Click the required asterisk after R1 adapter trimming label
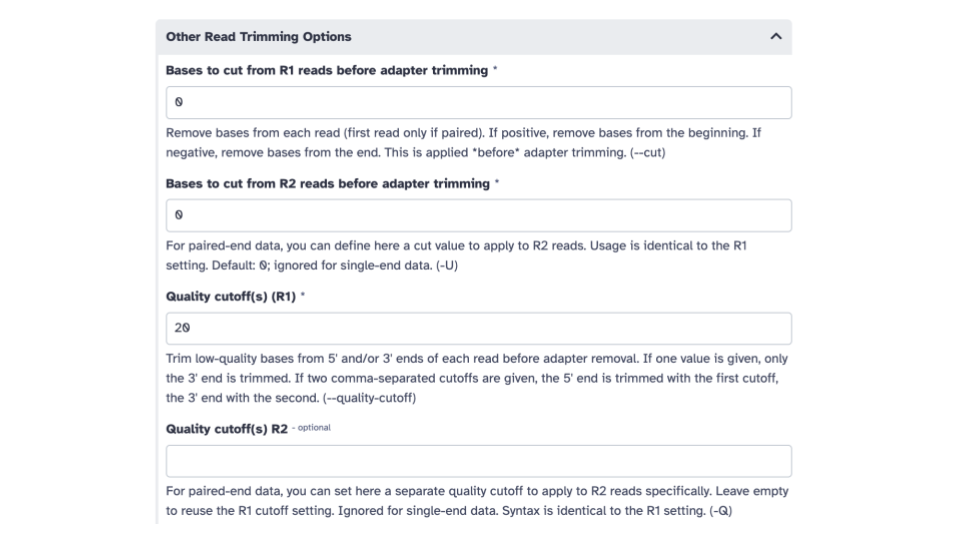960x540 pixels. (495, 68)
